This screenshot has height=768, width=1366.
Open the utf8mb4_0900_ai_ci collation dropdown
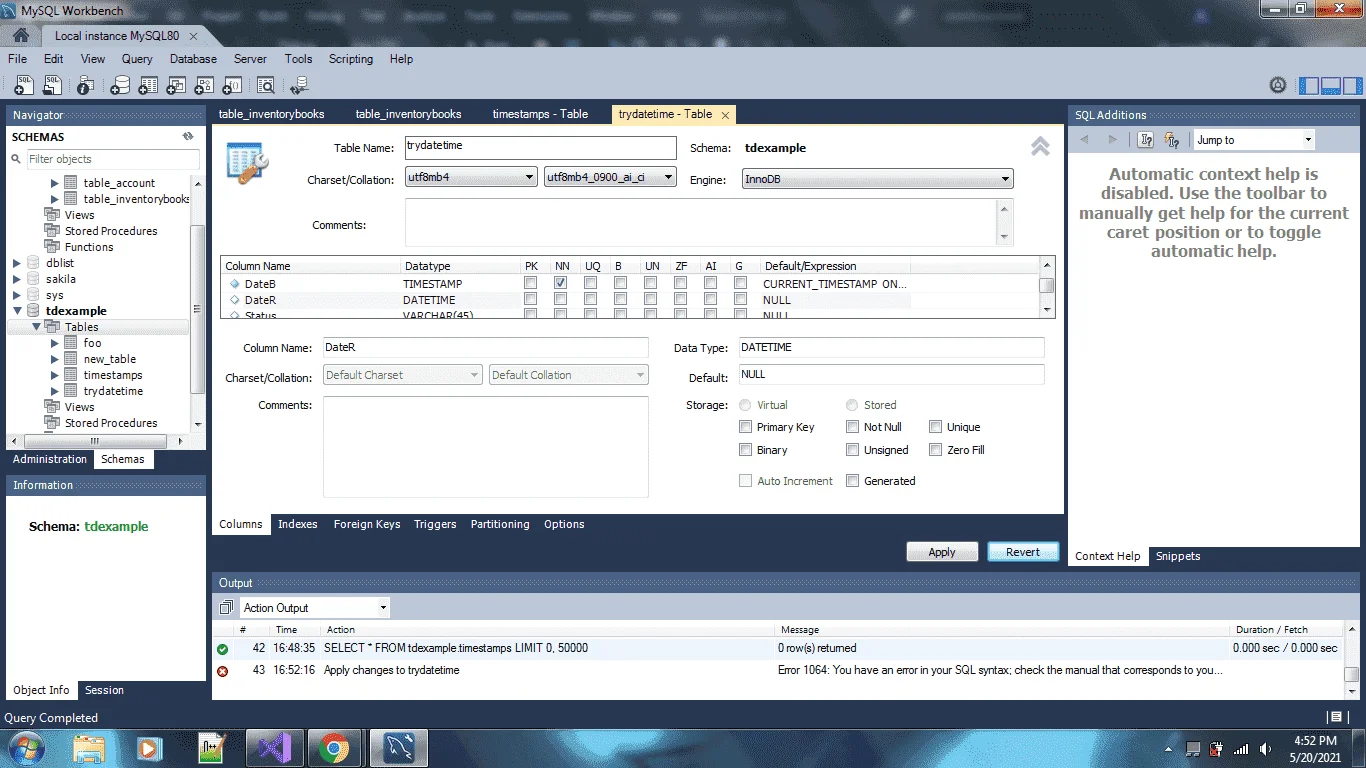pos(610,178)
